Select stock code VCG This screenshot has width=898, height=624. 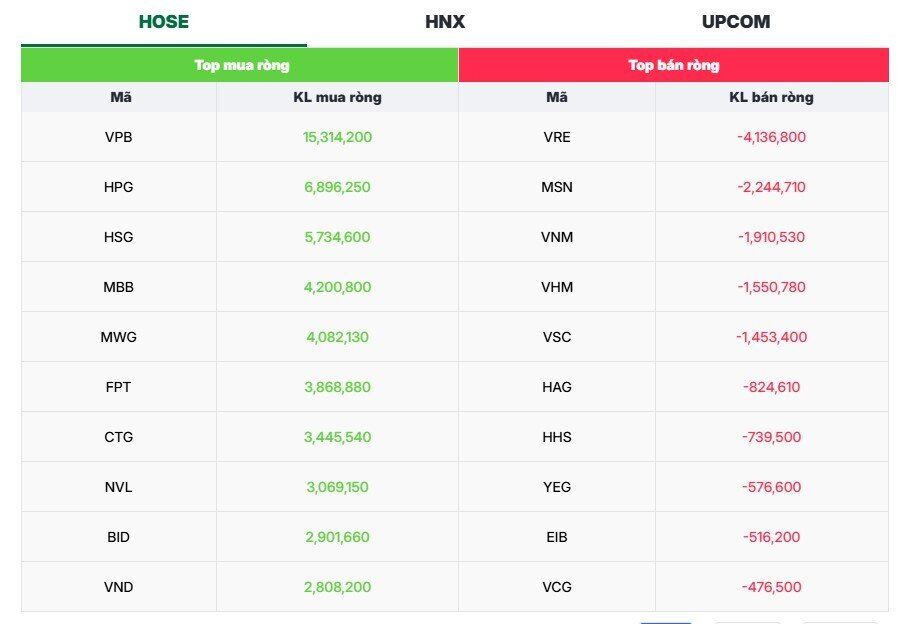[557, 587]
